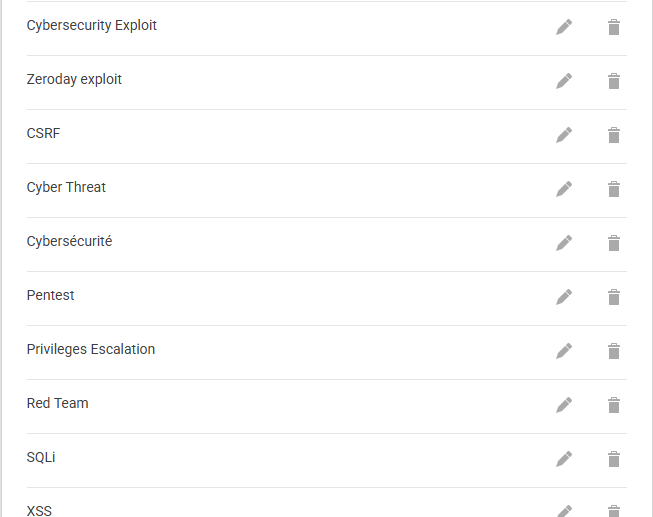Image resolution: width=653 pixels, height=517 pixels.
Task: Click the edit pencil for Pentest
Action: tap(564, 297)
